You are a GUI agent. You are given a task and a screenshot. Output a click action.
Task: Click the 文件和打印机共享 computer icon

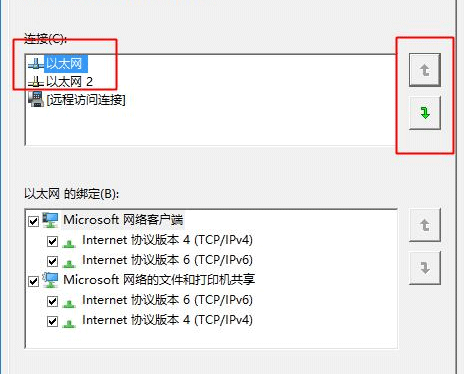(51, 280)
